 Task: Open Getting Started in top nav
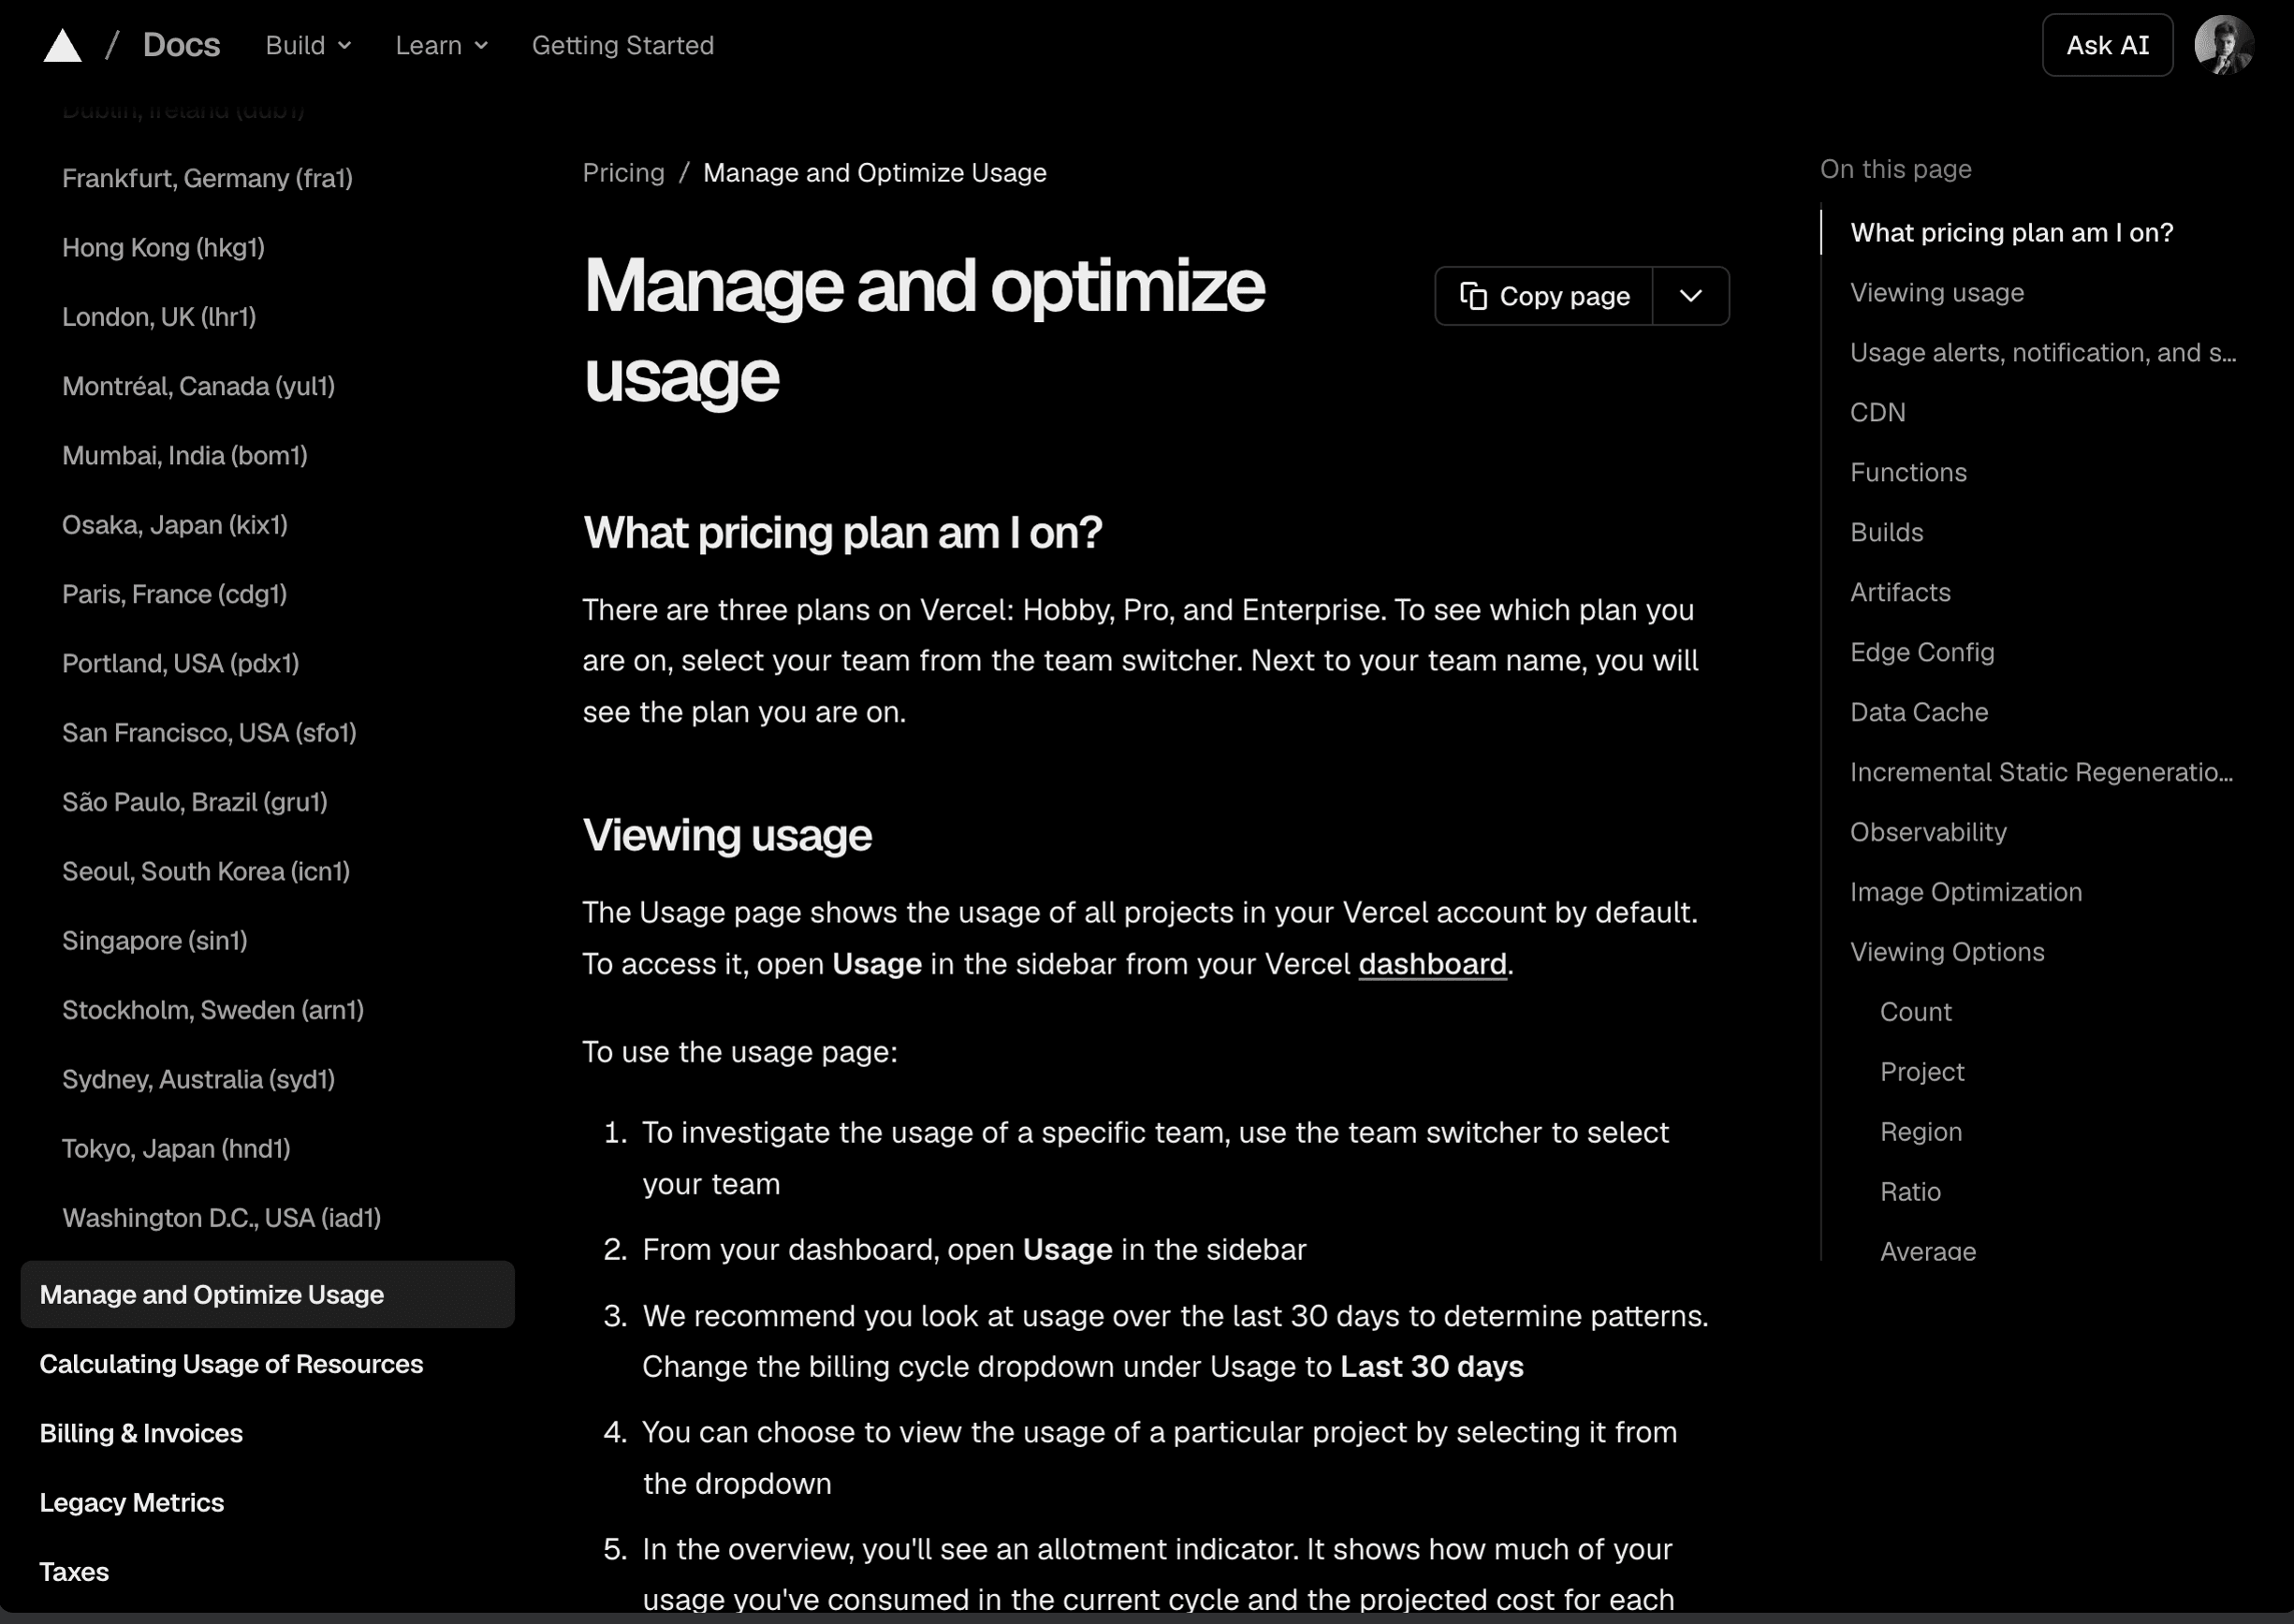622,45
